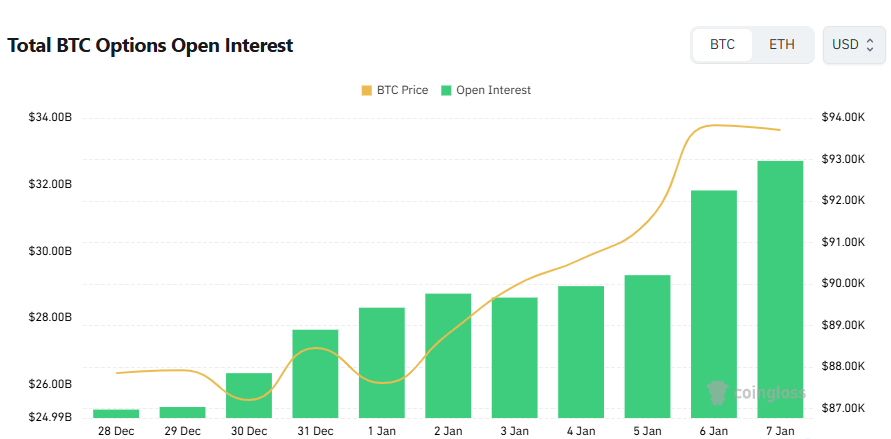Screen dimensions: 891x439
Task: Click the Total BTC Options Open Interest title
Action: [150, 46]
